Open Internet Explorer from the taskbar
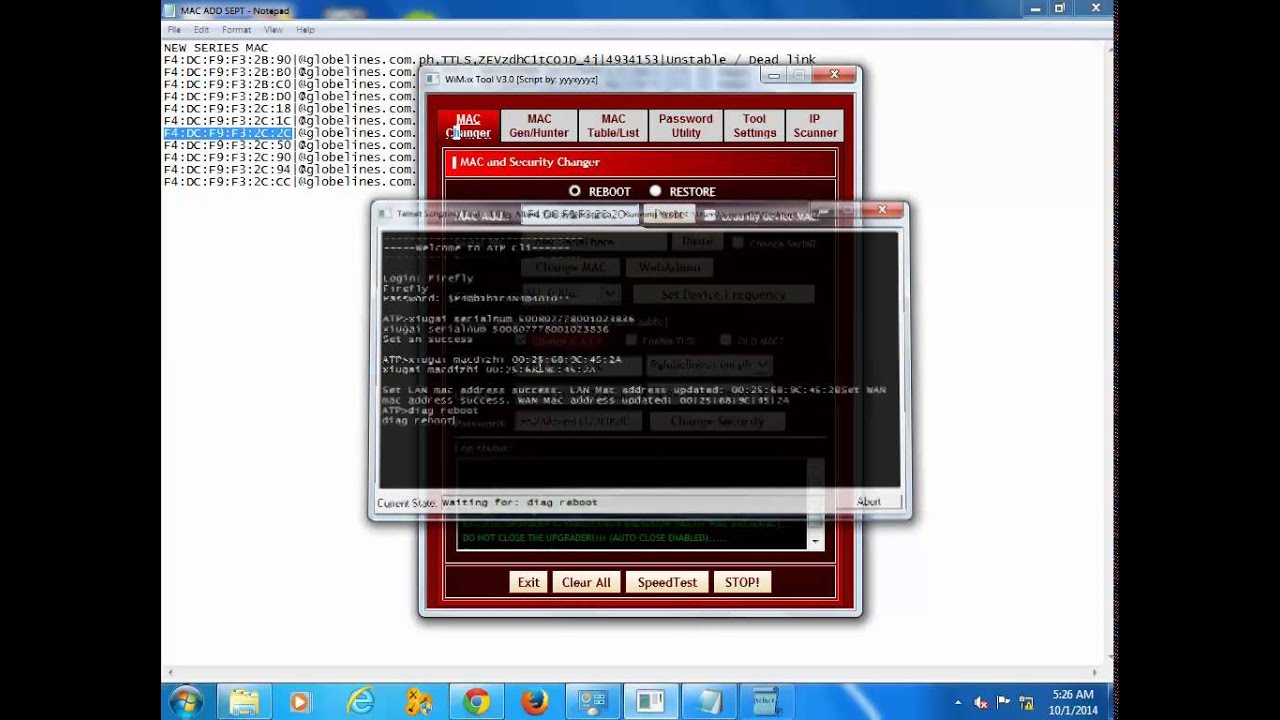This screenshot has height=720, width=1280. [360, 702]
